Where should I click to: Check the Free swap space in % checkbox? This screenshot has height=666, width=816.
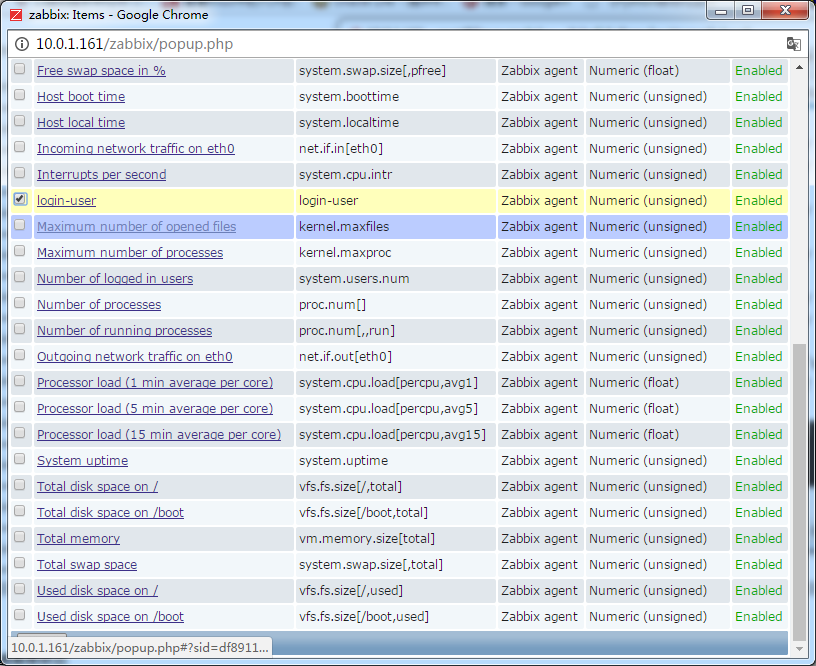pyautogui.click(x=20, y=69)
